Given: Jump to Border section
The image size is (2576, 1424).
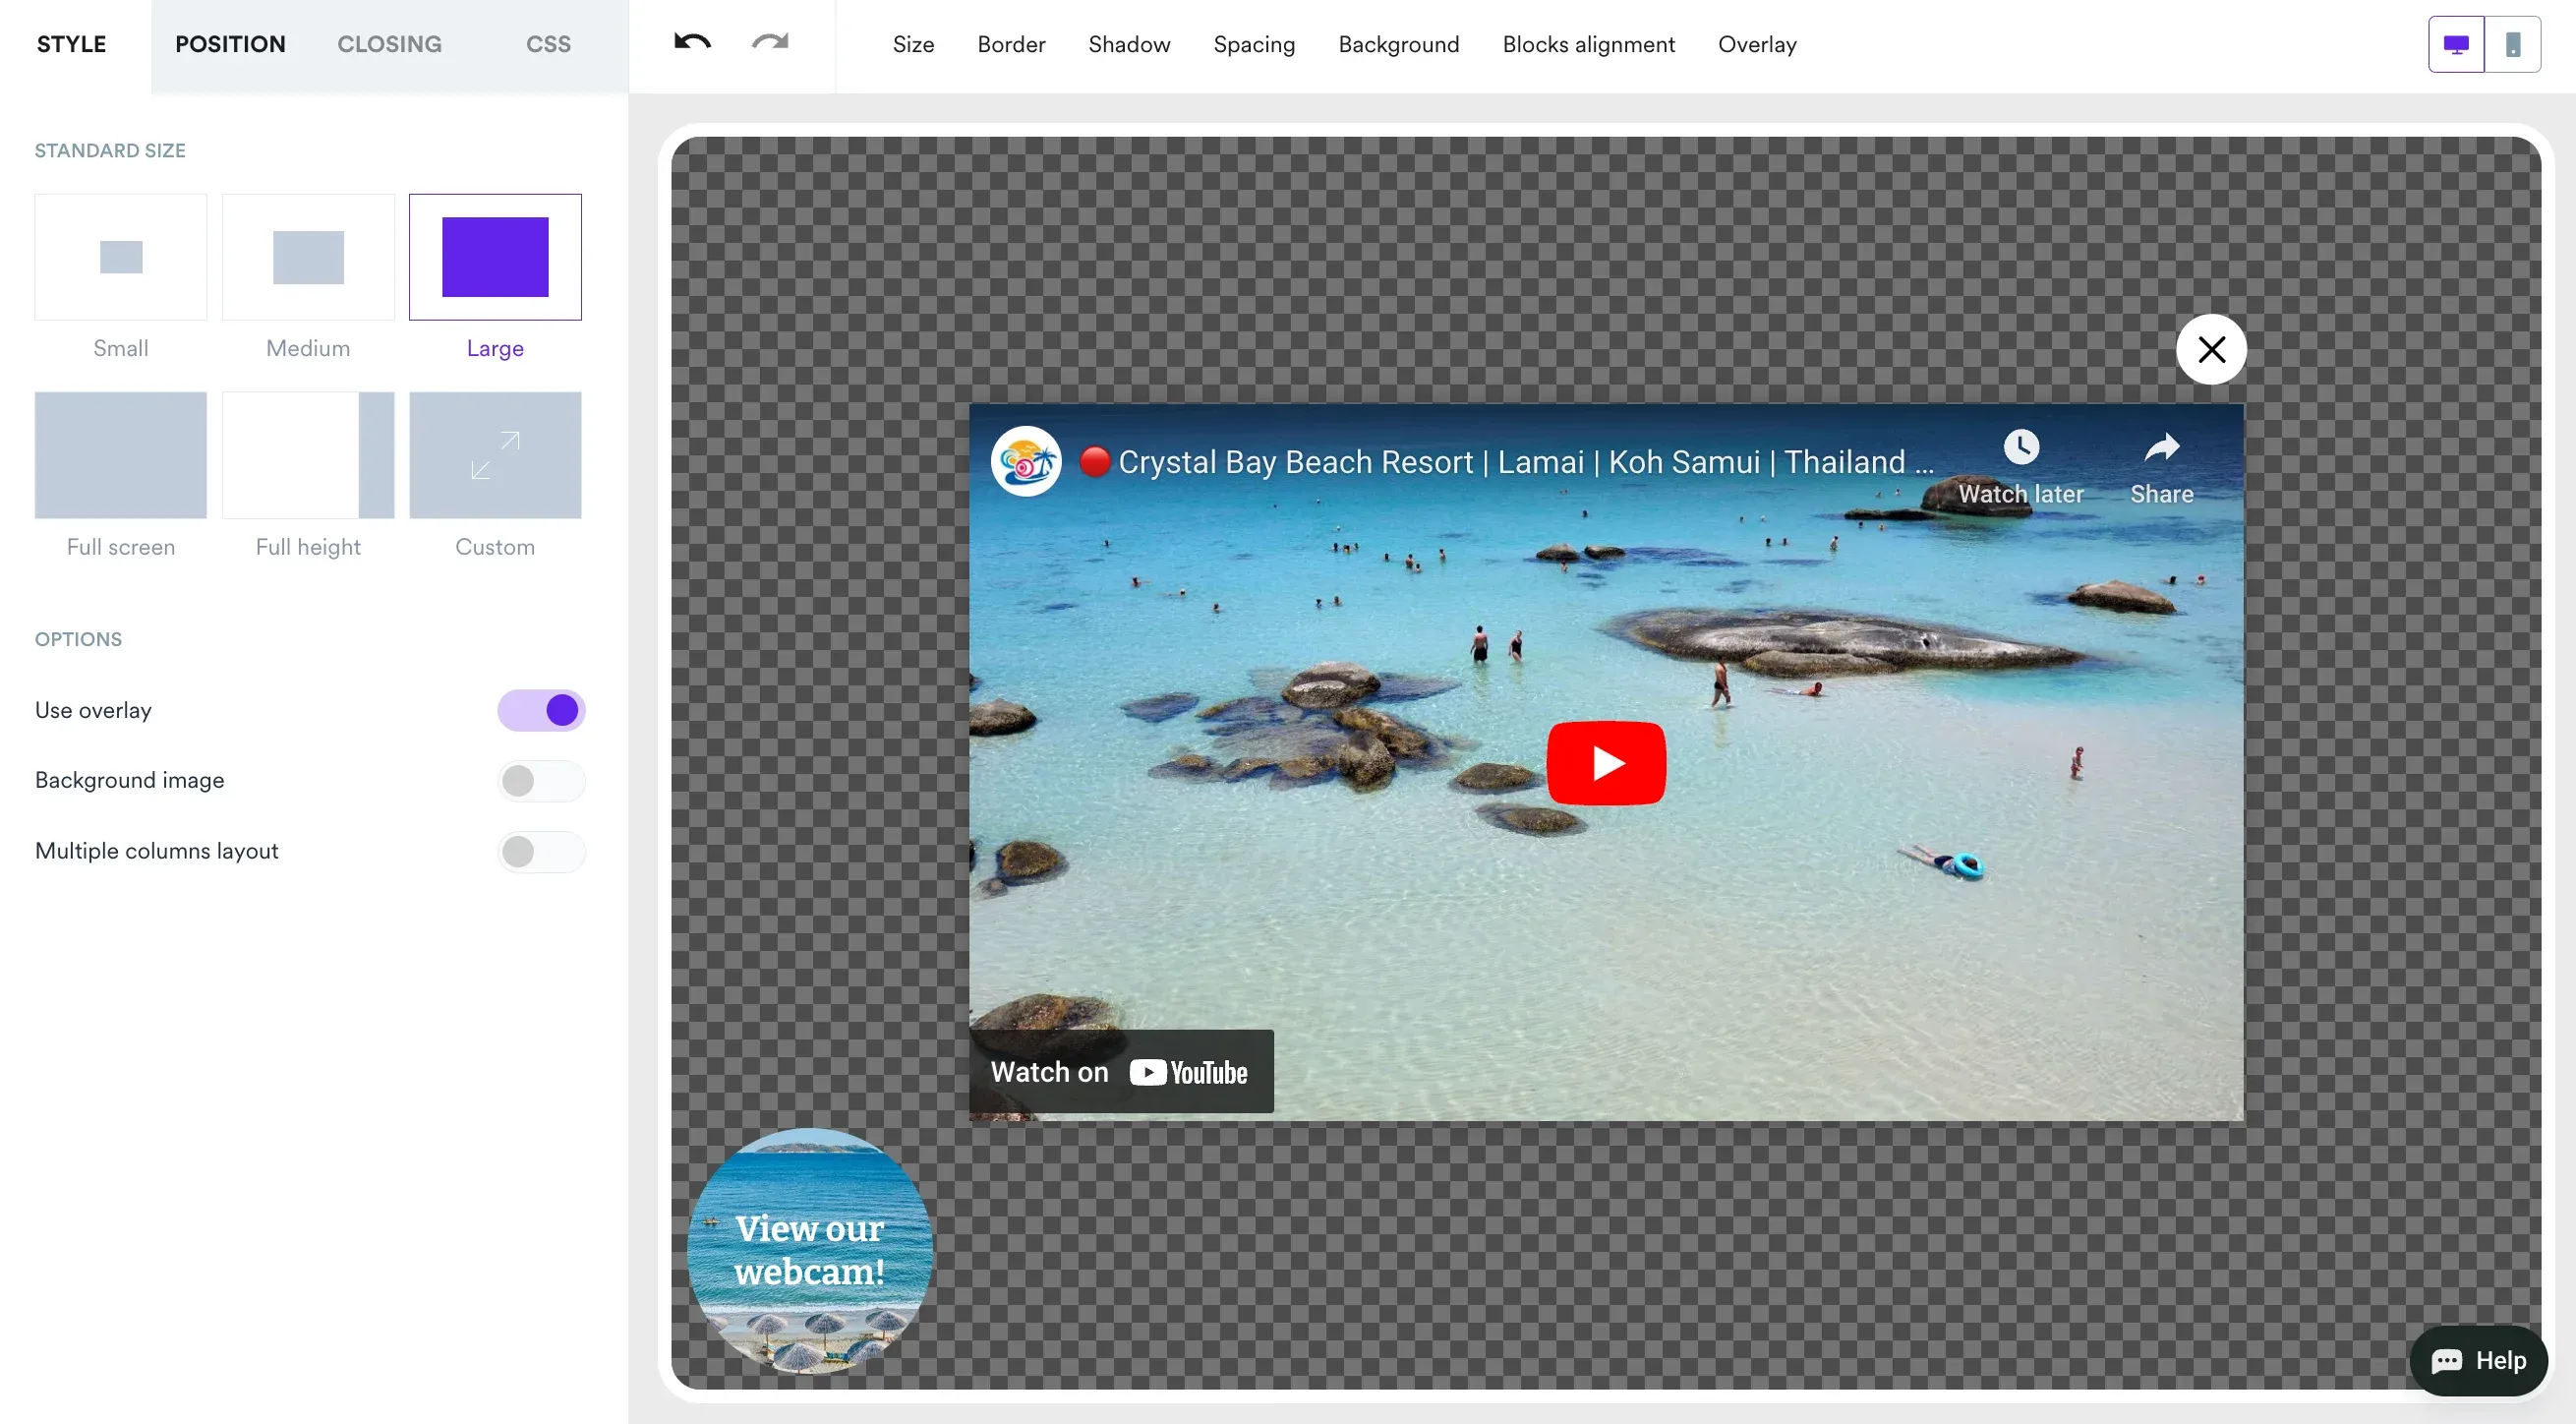Looking at the screenshot, I should (1011, 44).
